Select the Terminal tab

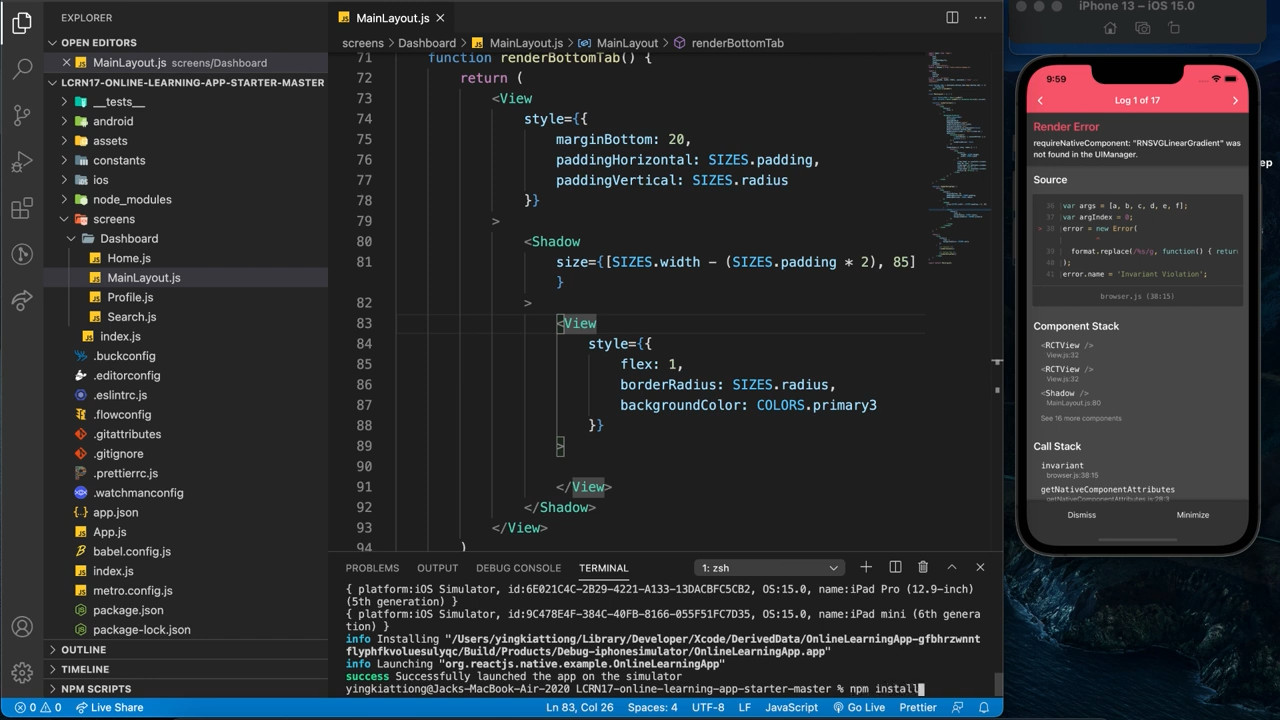point(603,568)
